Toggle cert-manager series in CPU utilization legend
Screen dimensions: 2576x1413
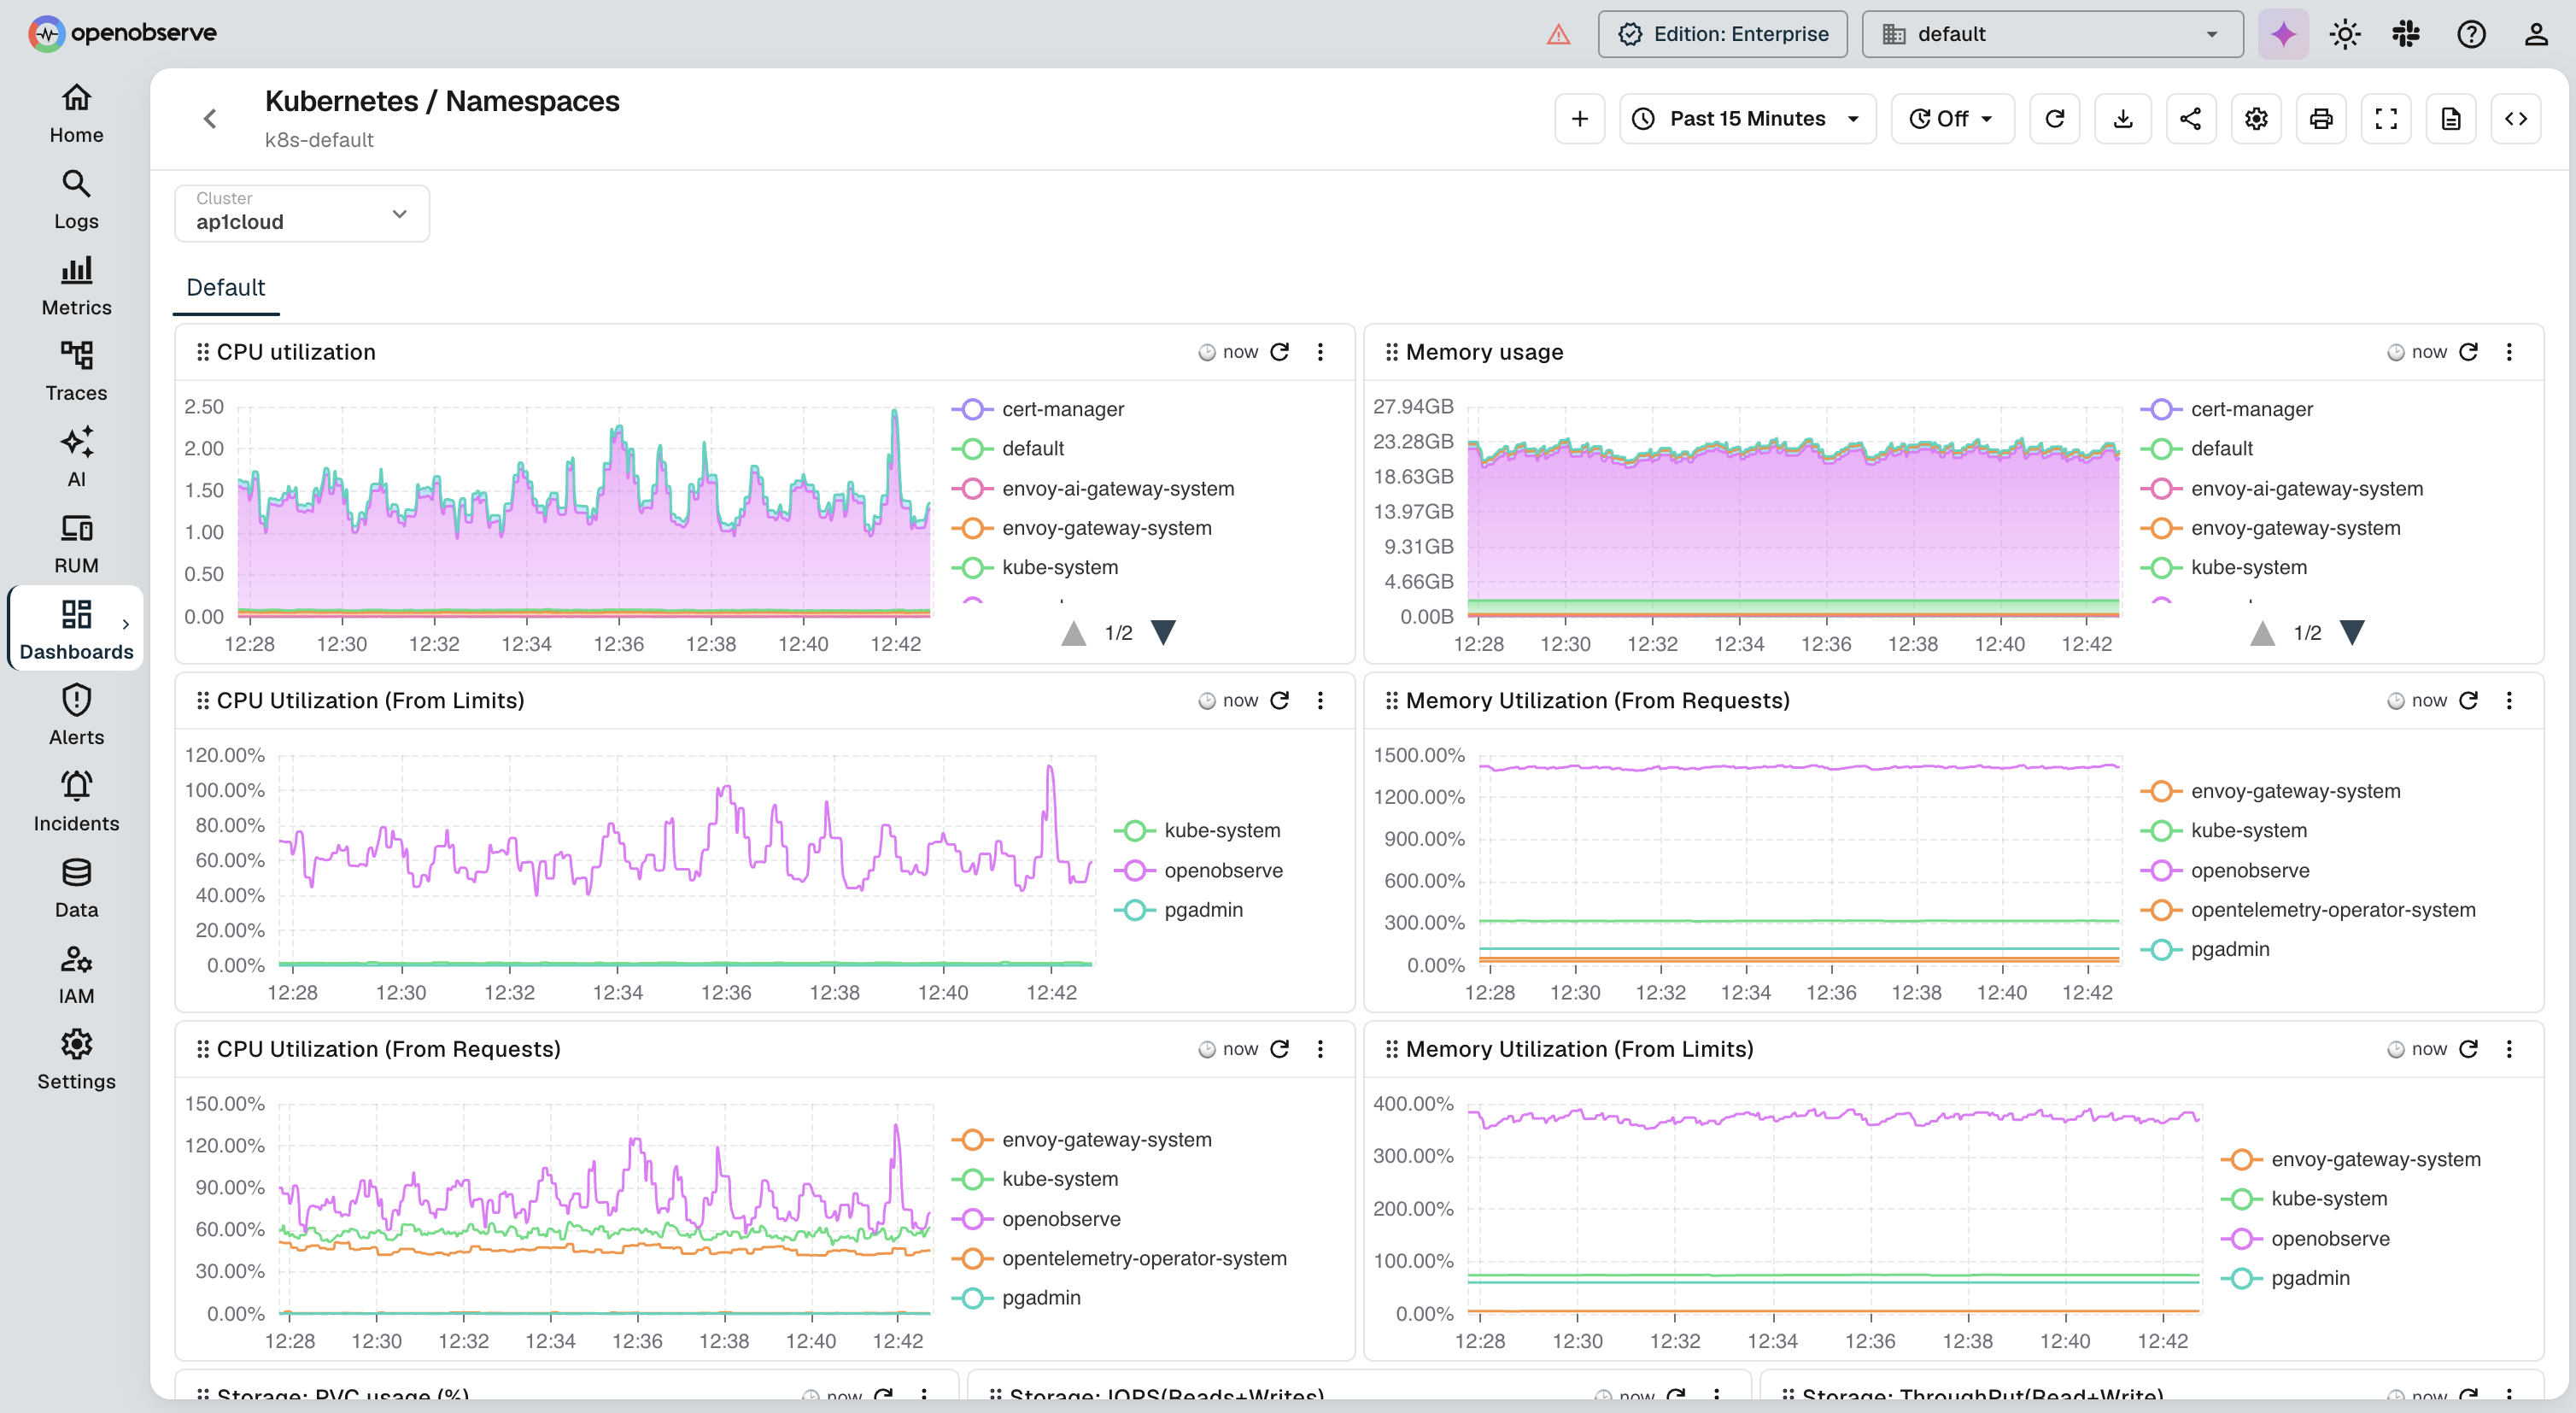point(1038,410)
